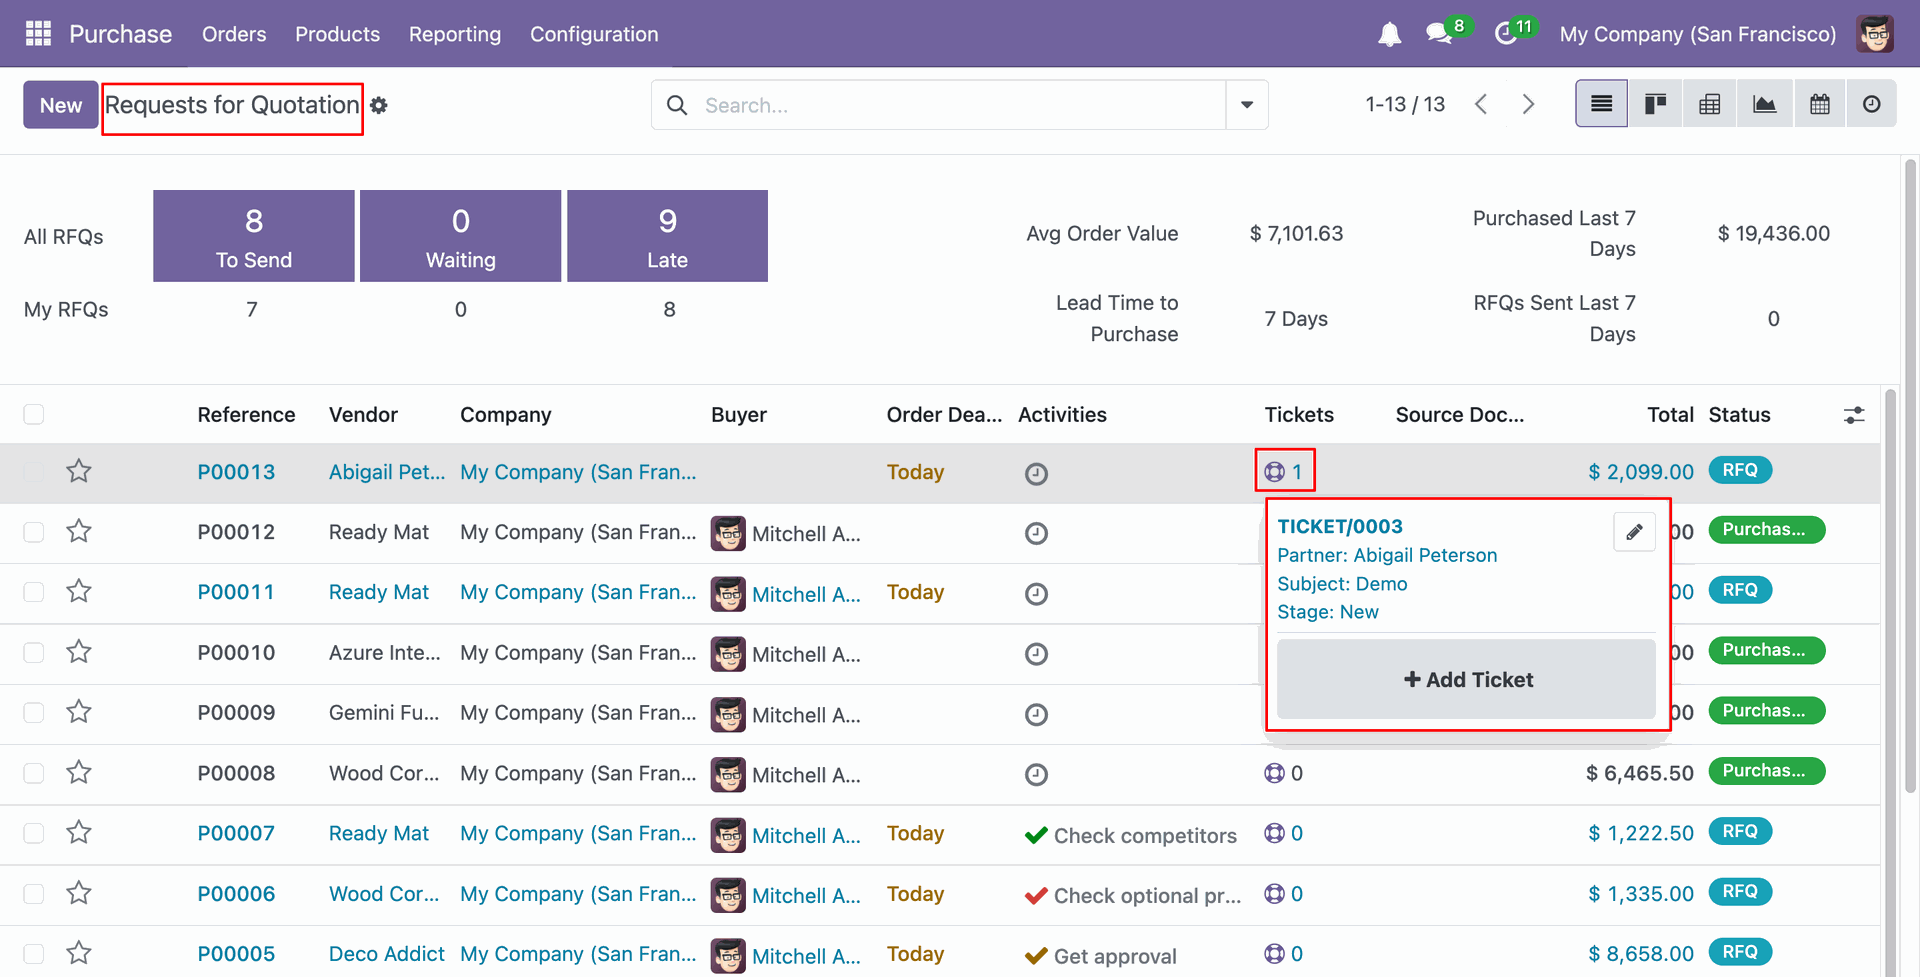Star the P00013 order as favorite
The image size is (1920, 977).
[79, 471]
